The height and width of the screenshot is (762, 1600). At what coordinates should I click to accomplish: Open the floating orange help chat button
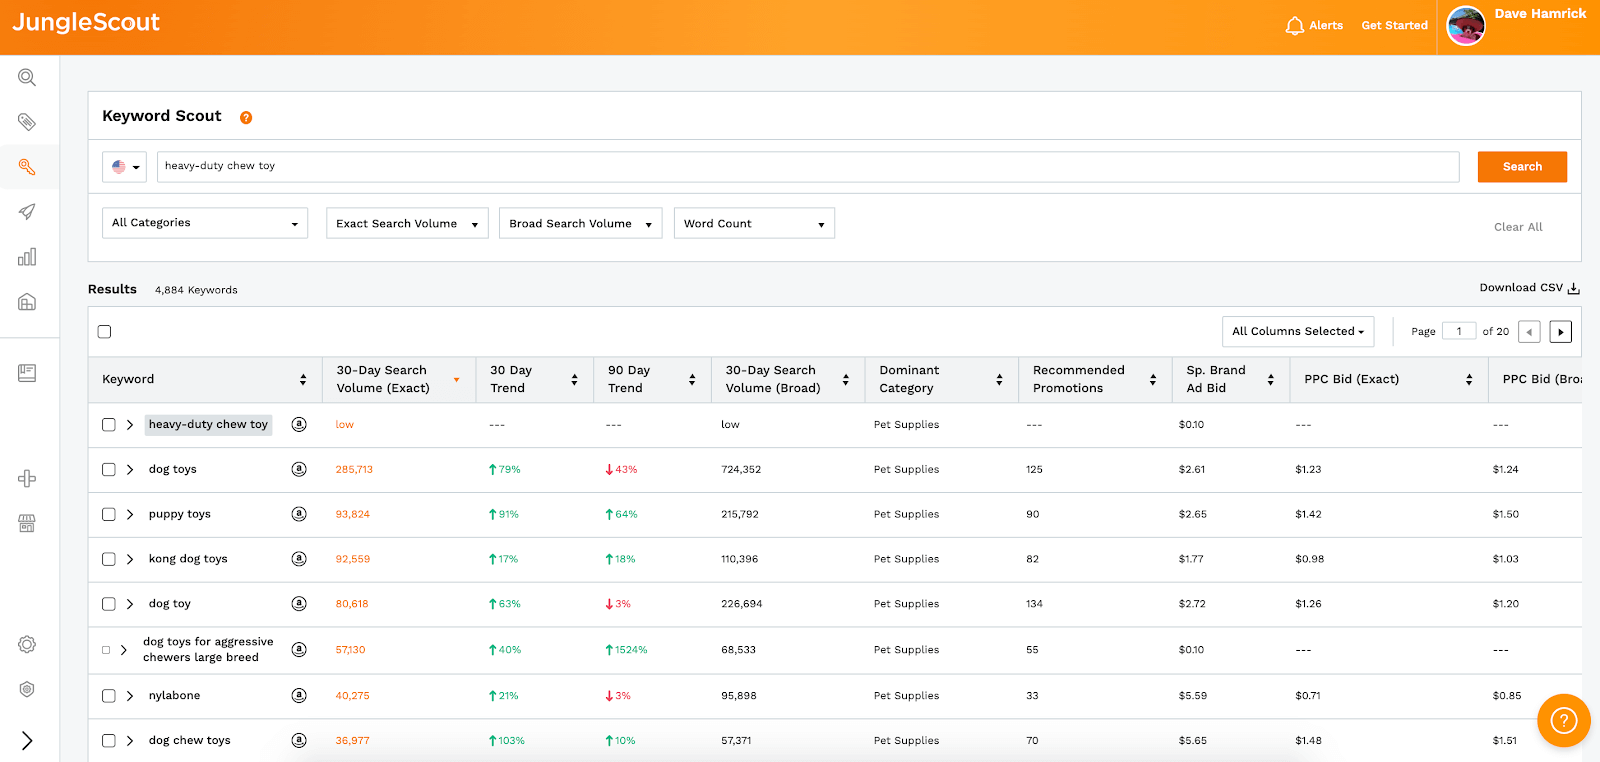pyautogui.click(x=1563, y=720)
